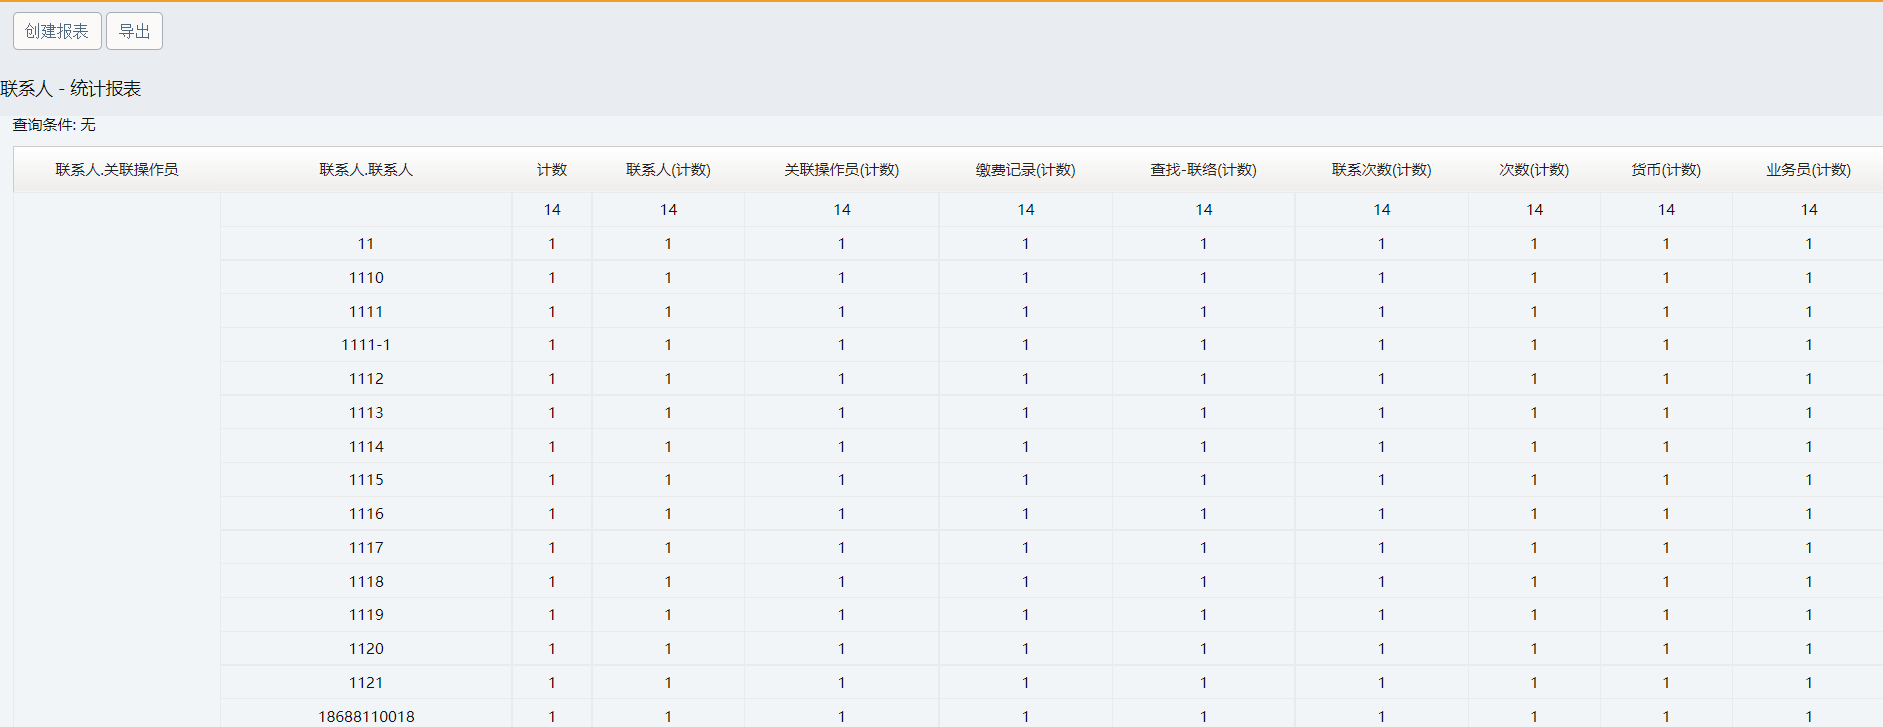
Task: Click the 次数(计数) column header
Action: (1534, 170)
